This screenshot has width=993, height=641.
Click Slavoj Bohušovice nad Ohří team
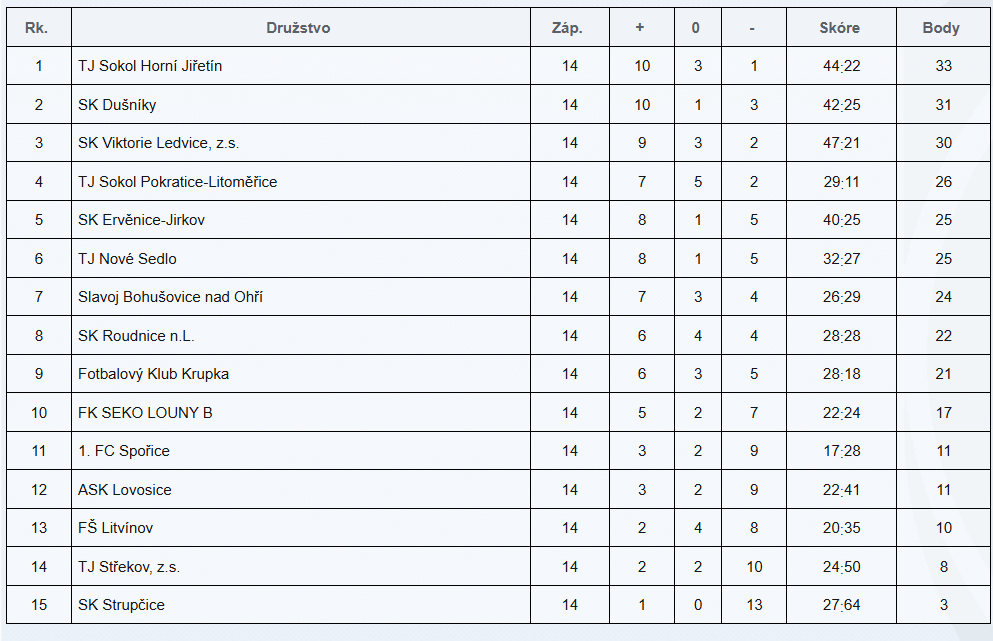170,297
